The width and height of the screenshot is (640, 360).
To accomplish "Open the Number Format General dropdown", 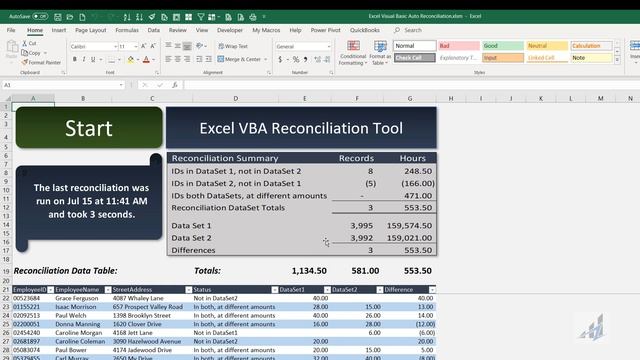I will [329, 47].
